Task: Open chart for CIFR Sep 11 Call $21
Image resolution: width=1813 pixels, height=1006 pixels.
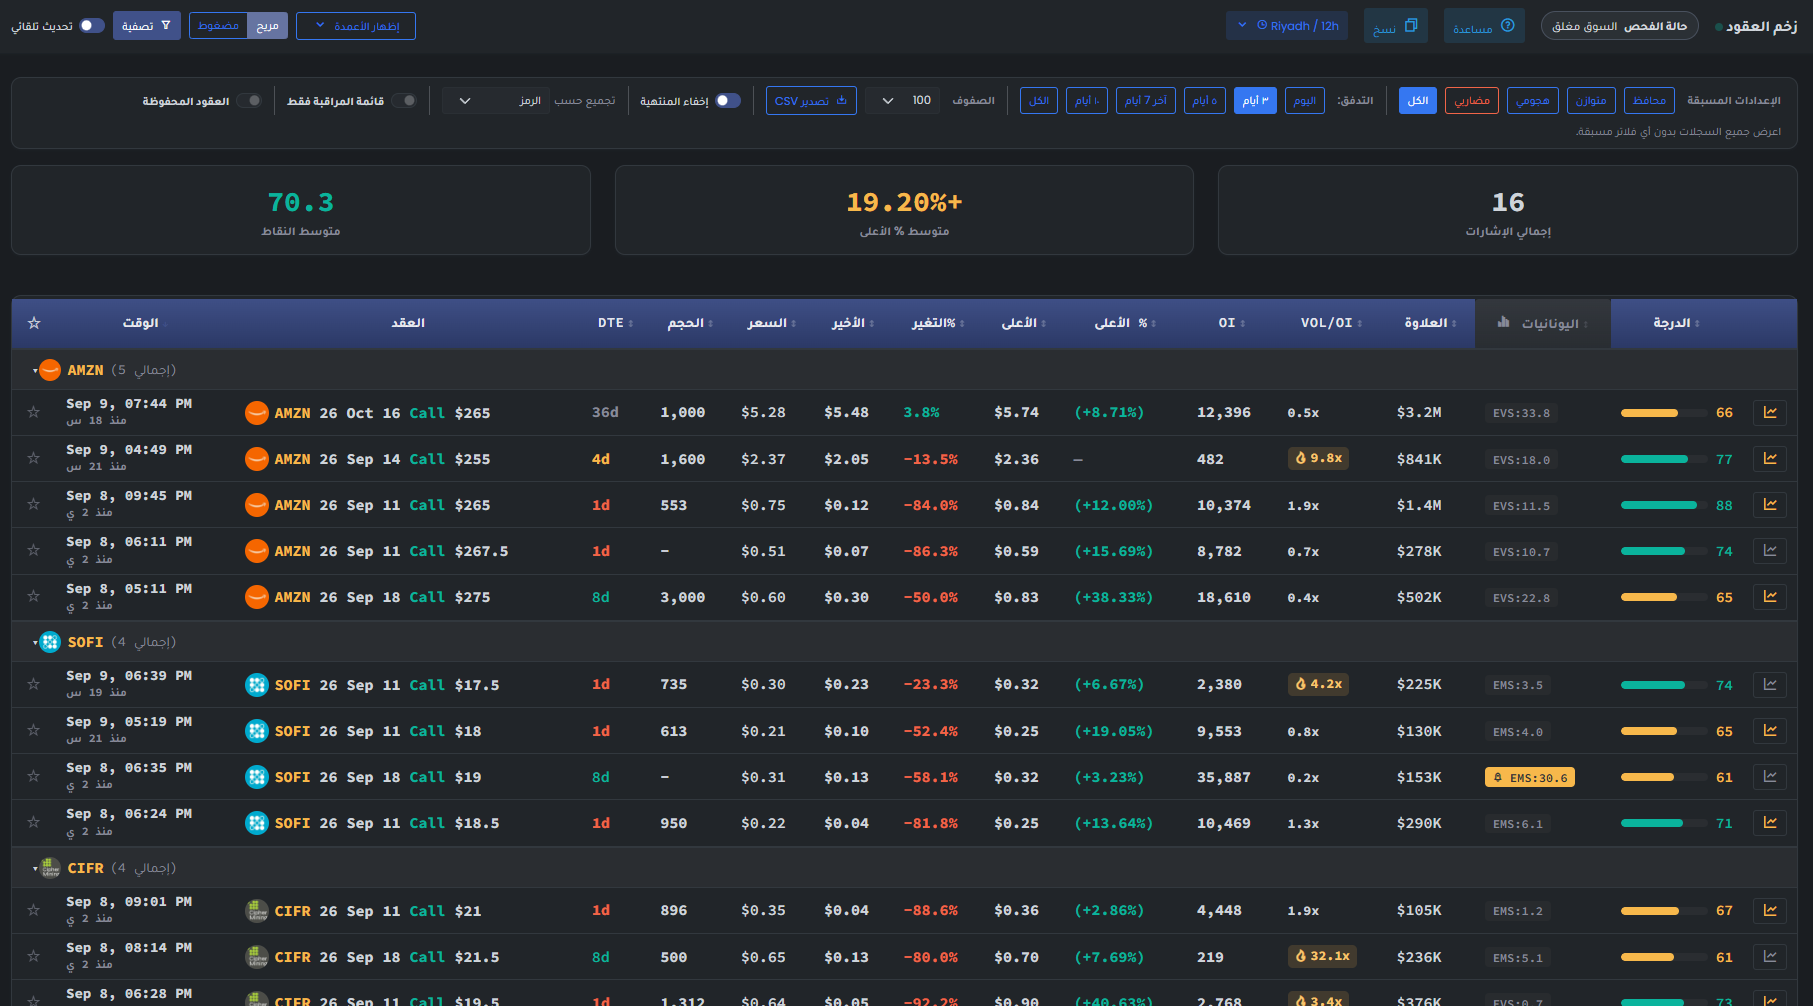Action: click(1769, 911)
